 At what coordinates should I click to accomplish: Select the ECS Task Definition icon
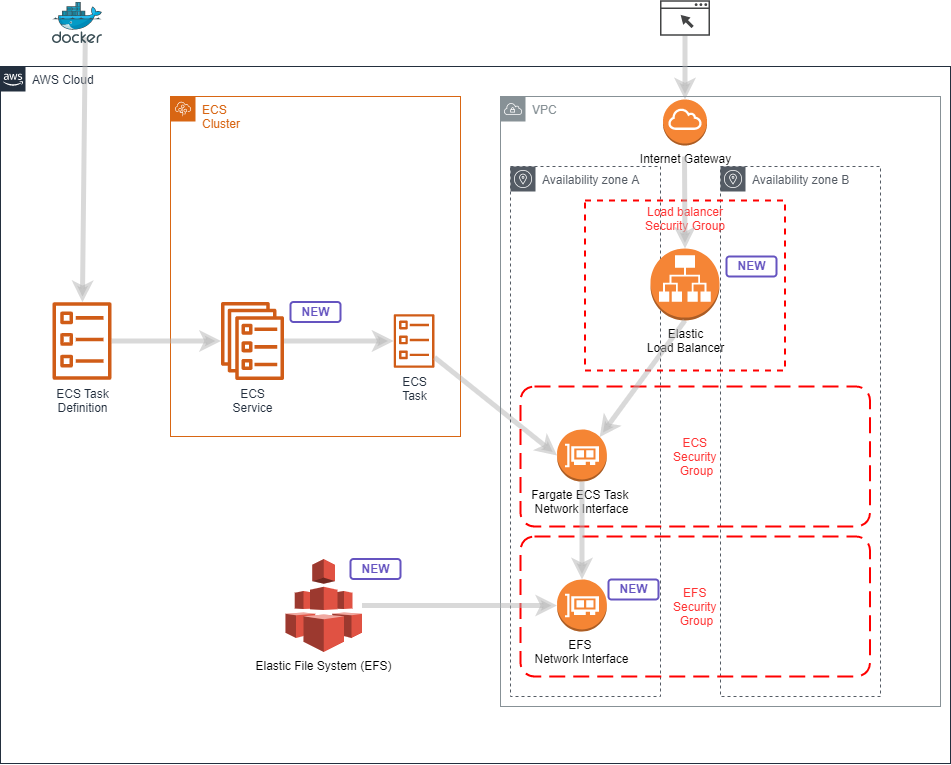tap(82, 341)
